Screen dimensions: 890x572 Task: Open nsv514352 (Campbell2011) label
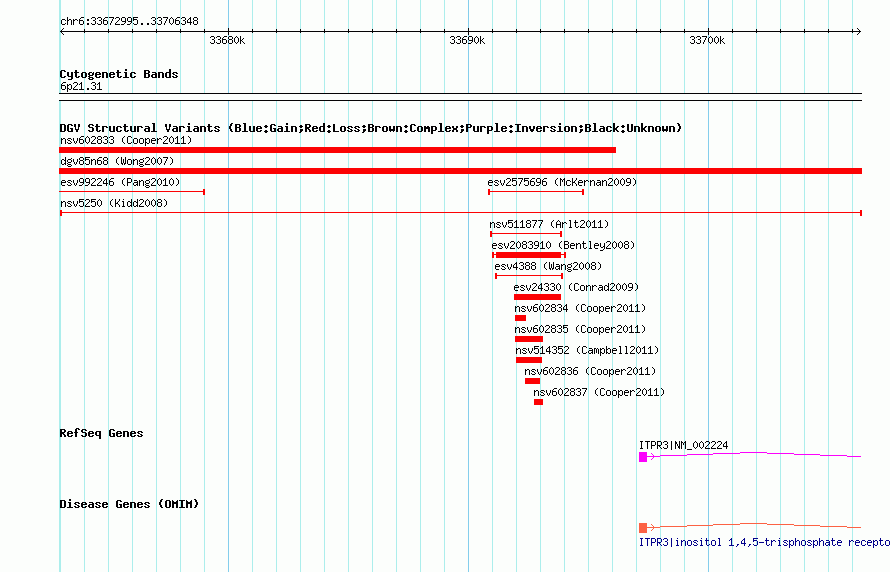(587, 350)
